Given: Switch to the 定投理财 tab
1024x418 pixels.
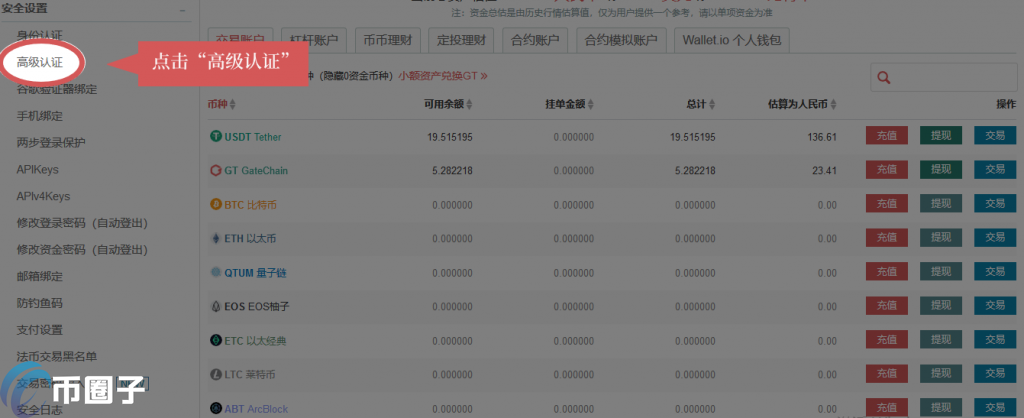Looking at the screenshot, I should pyautogui.click(x=461, y=40).
